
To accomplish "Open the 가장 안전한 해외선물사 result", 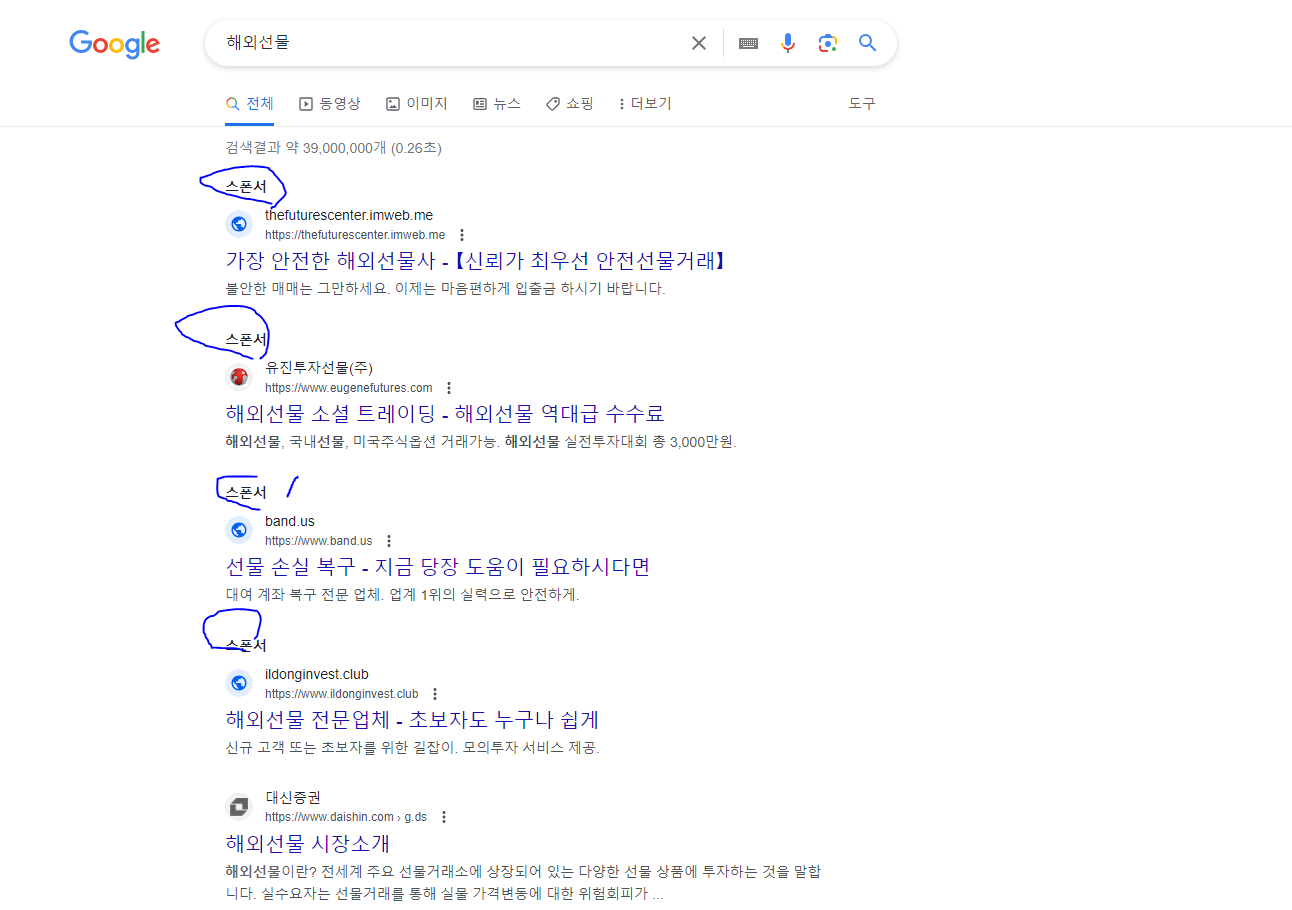I will coord(476,261).
